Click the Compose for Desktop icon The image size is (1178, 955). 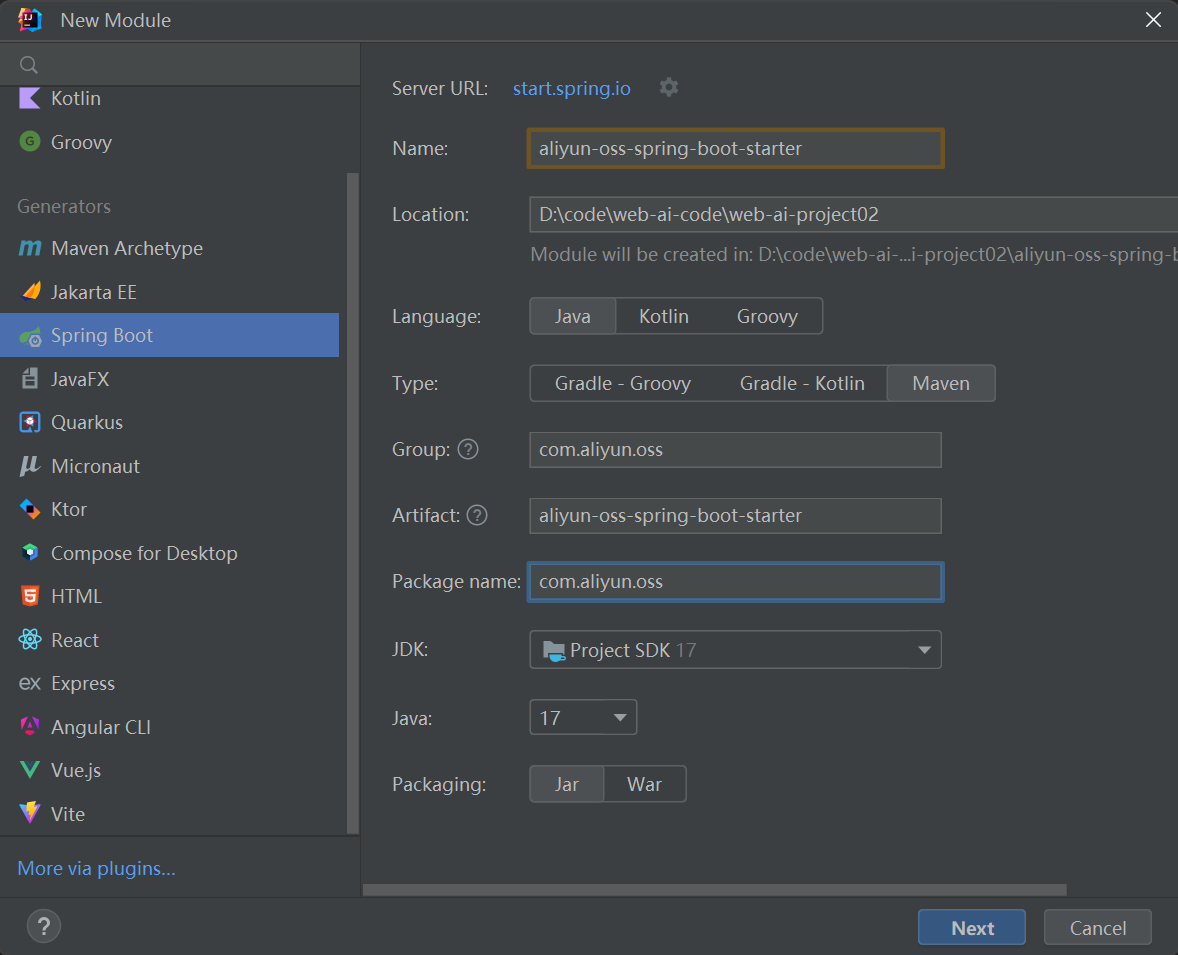[x=29, y=553]
